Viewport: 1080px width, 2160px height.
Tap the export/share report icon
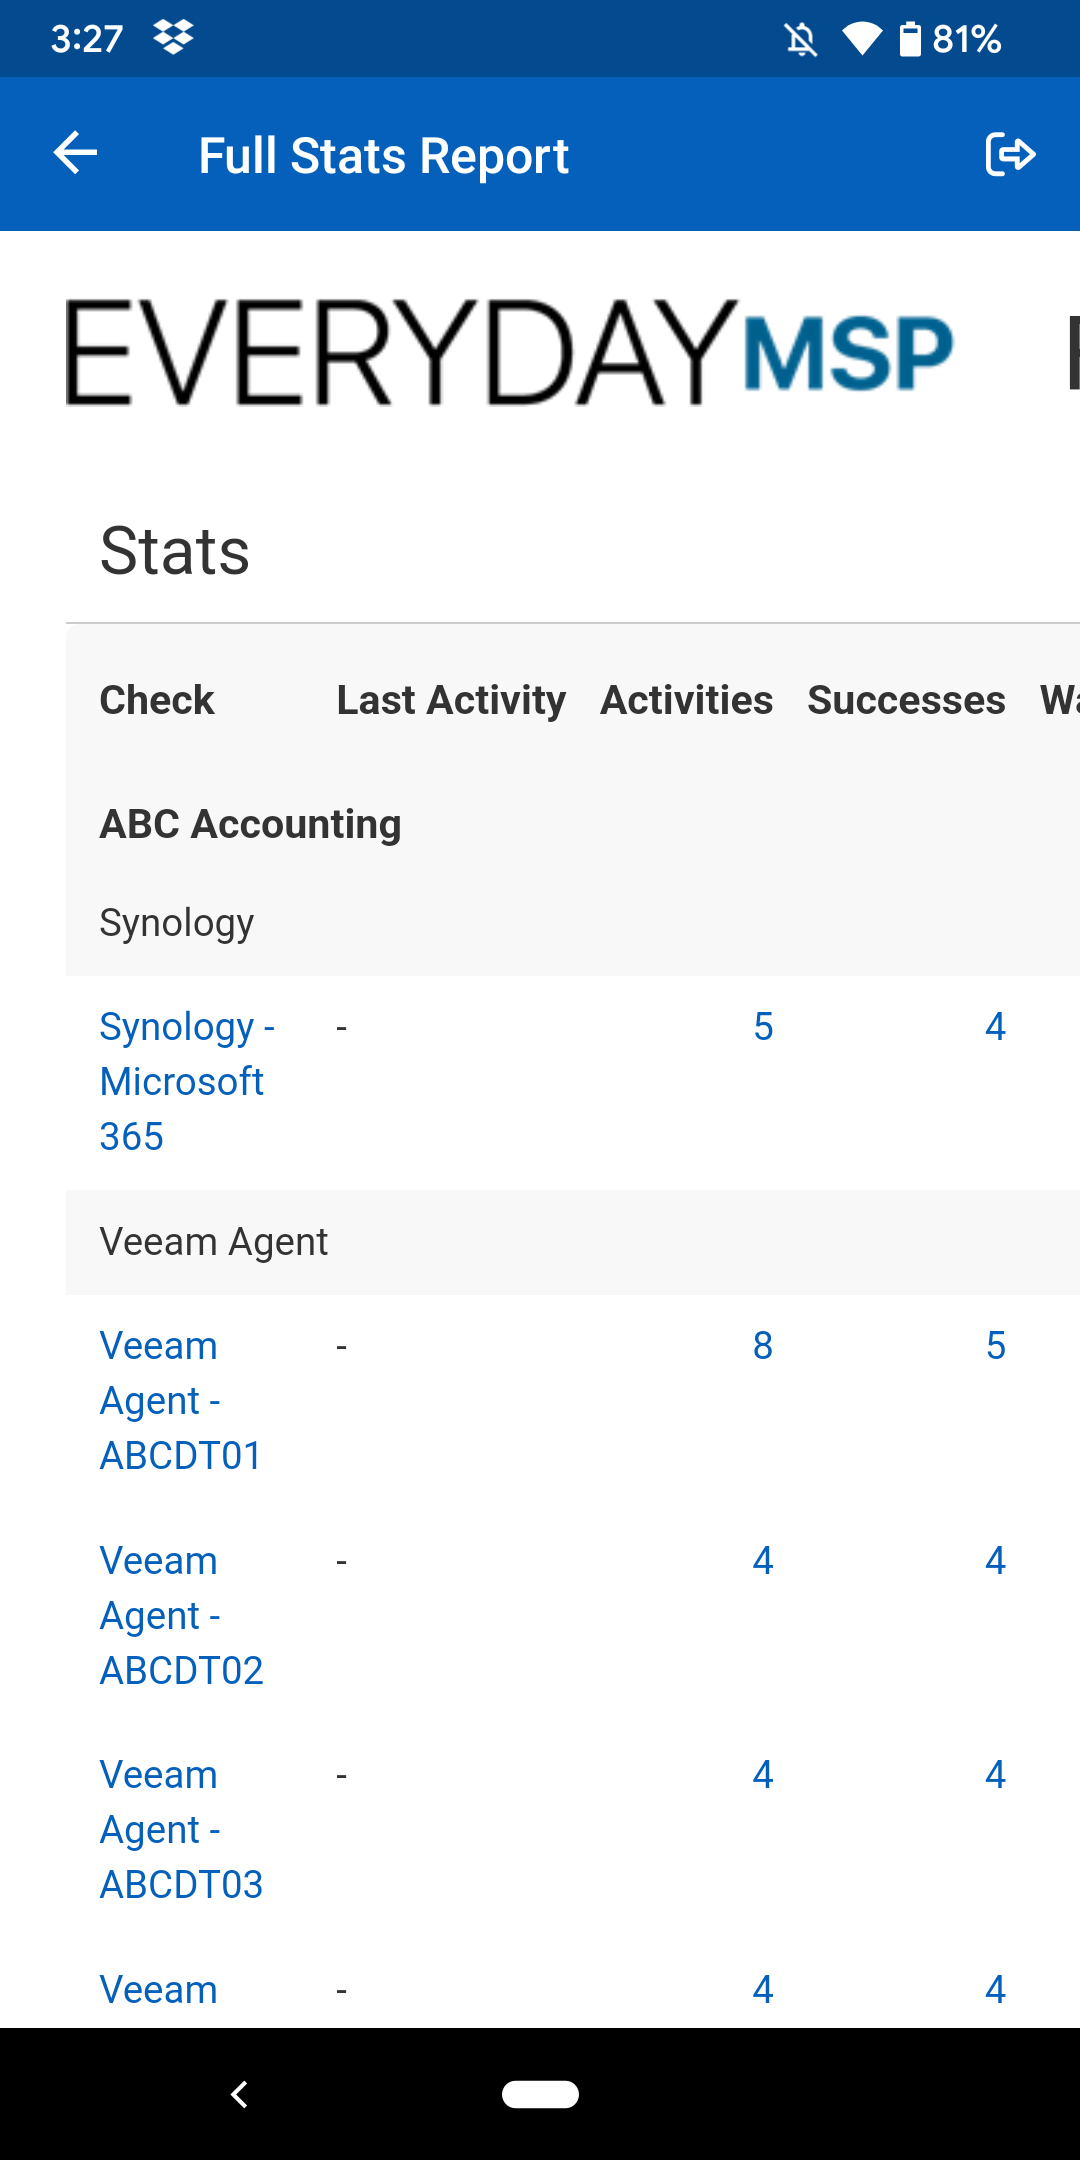pos(1009,154)
